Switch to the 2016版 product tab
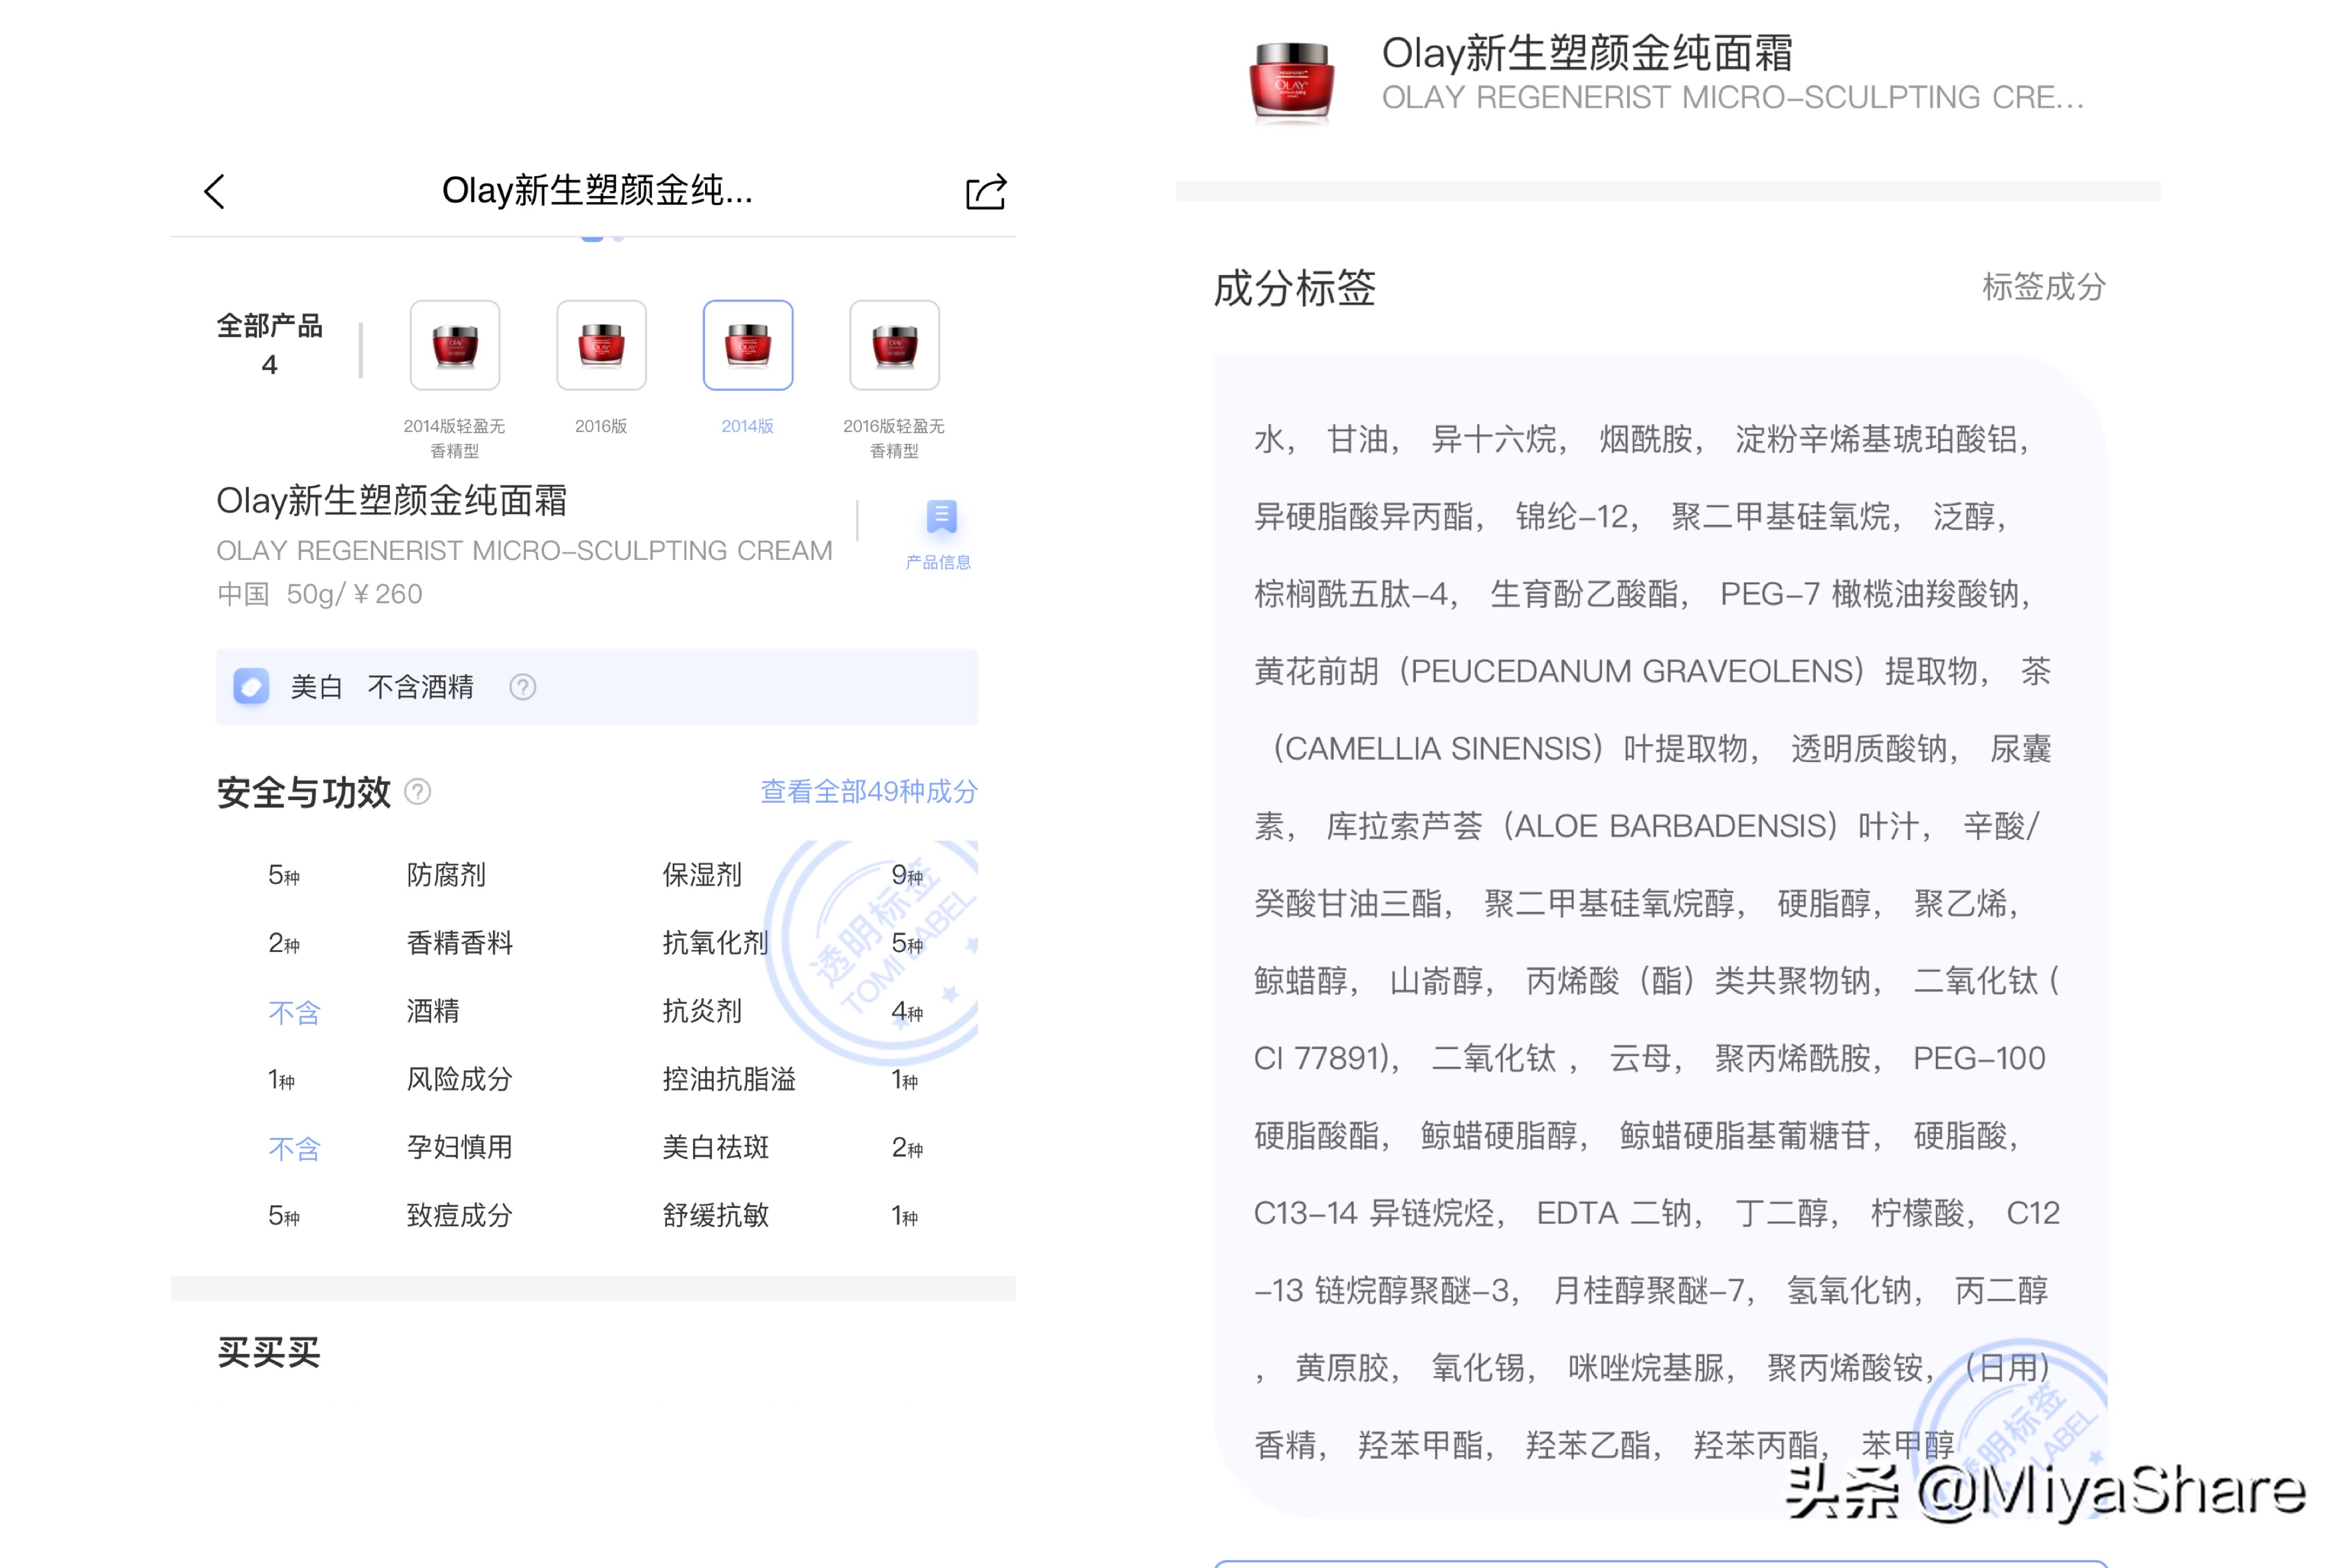Viewport: 2352px width, 1568px height. coord(600,345)
